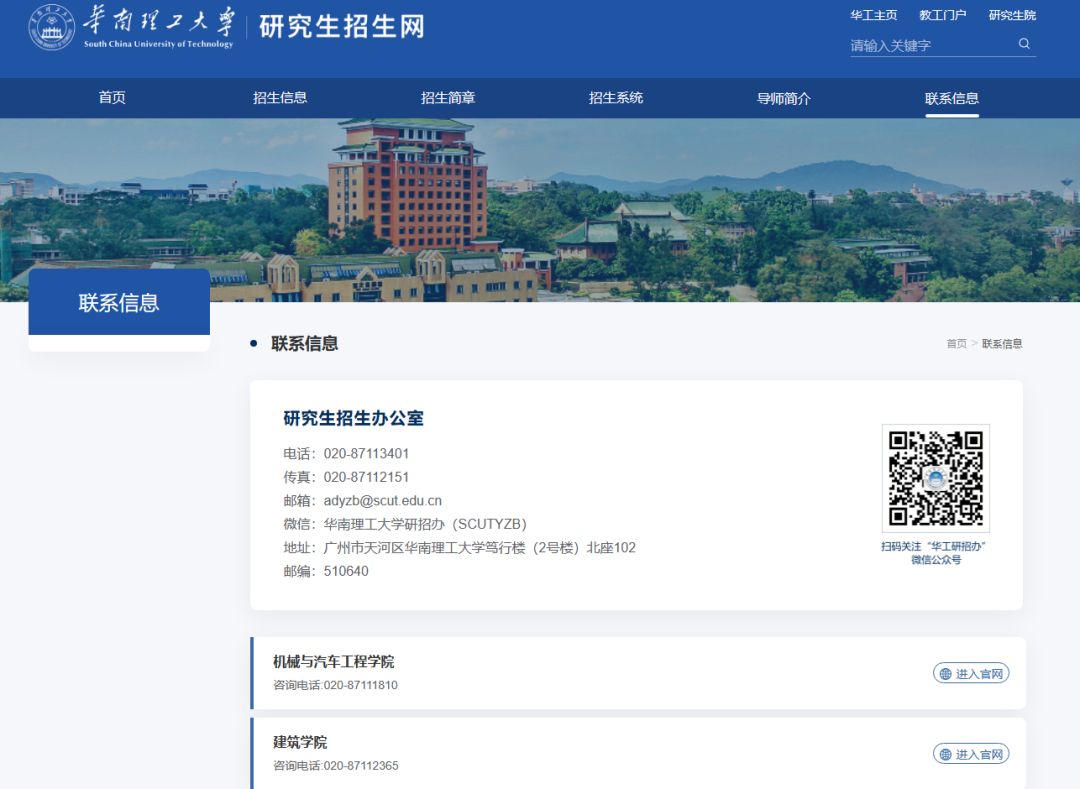Click the 首页 breadcrumb link
This screenshot has width=1080, height=789.
(957, 344)
